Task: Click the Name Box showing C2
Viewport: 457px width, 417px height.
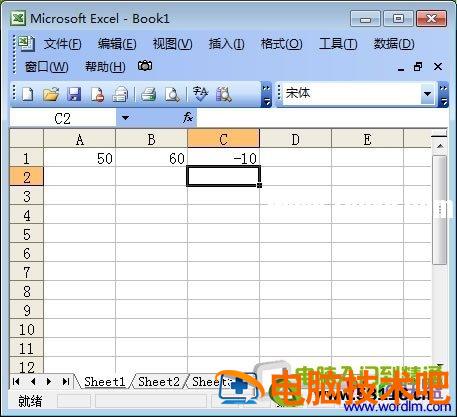Action: point(63,118)
